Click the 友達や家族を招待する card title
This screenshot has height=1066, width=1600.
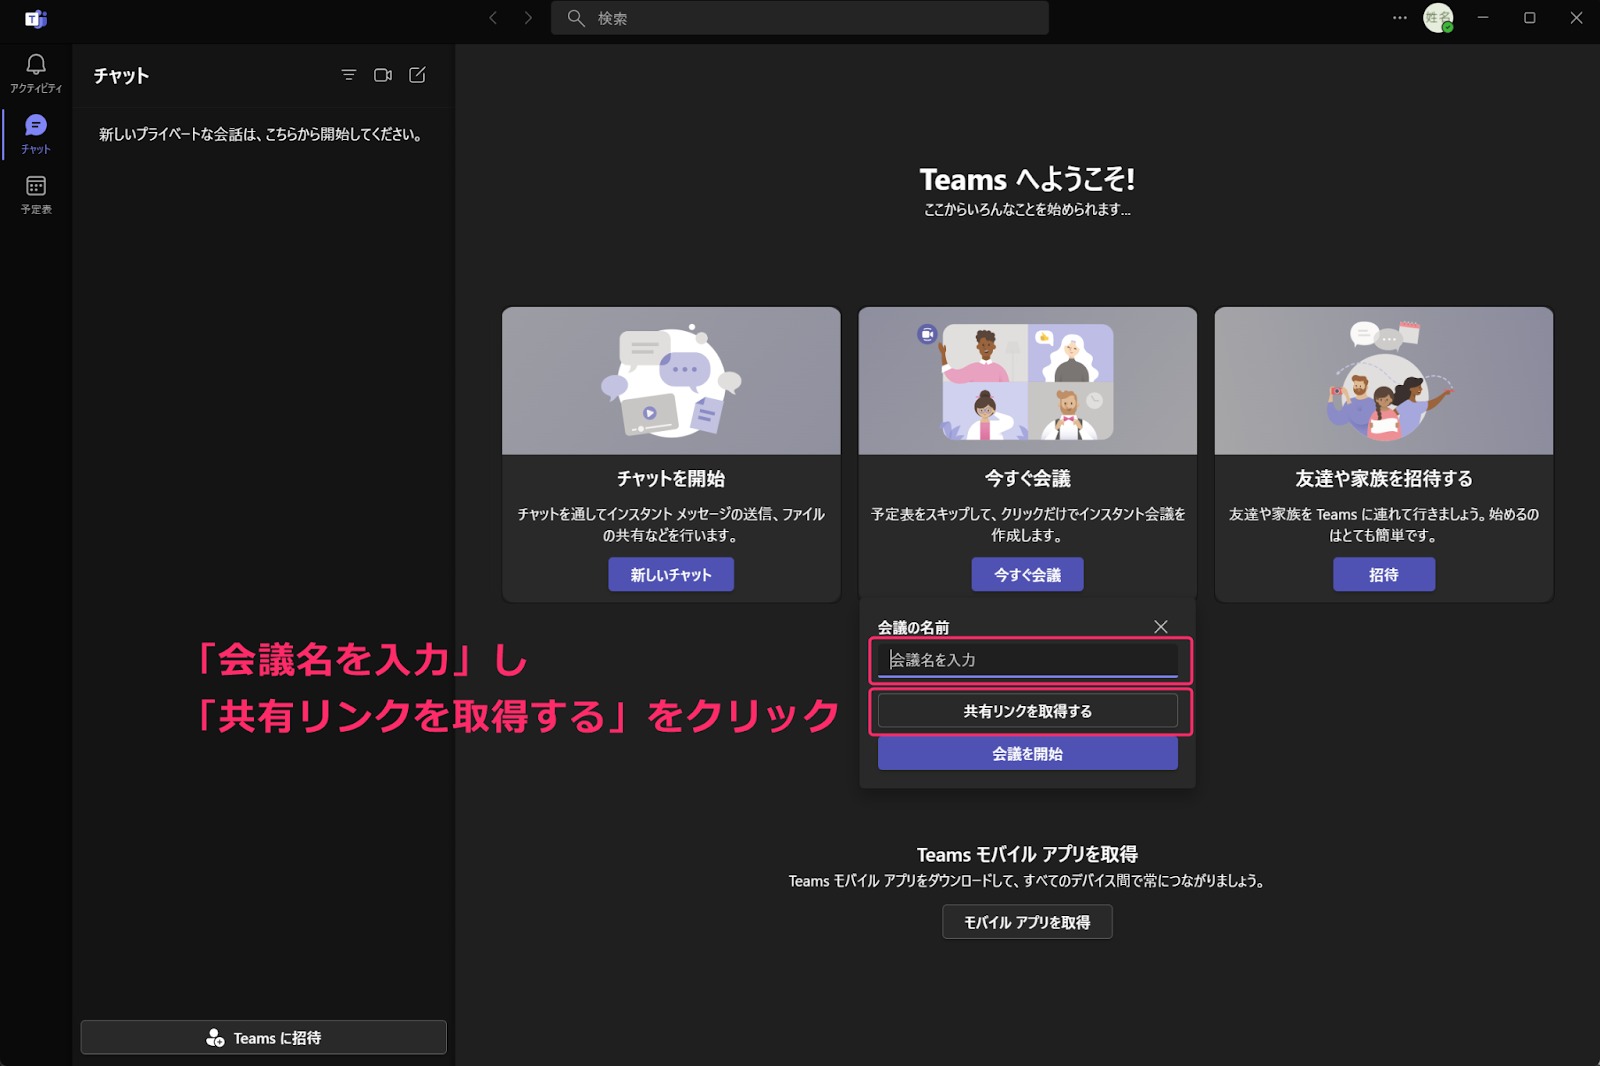[1384, 479]
